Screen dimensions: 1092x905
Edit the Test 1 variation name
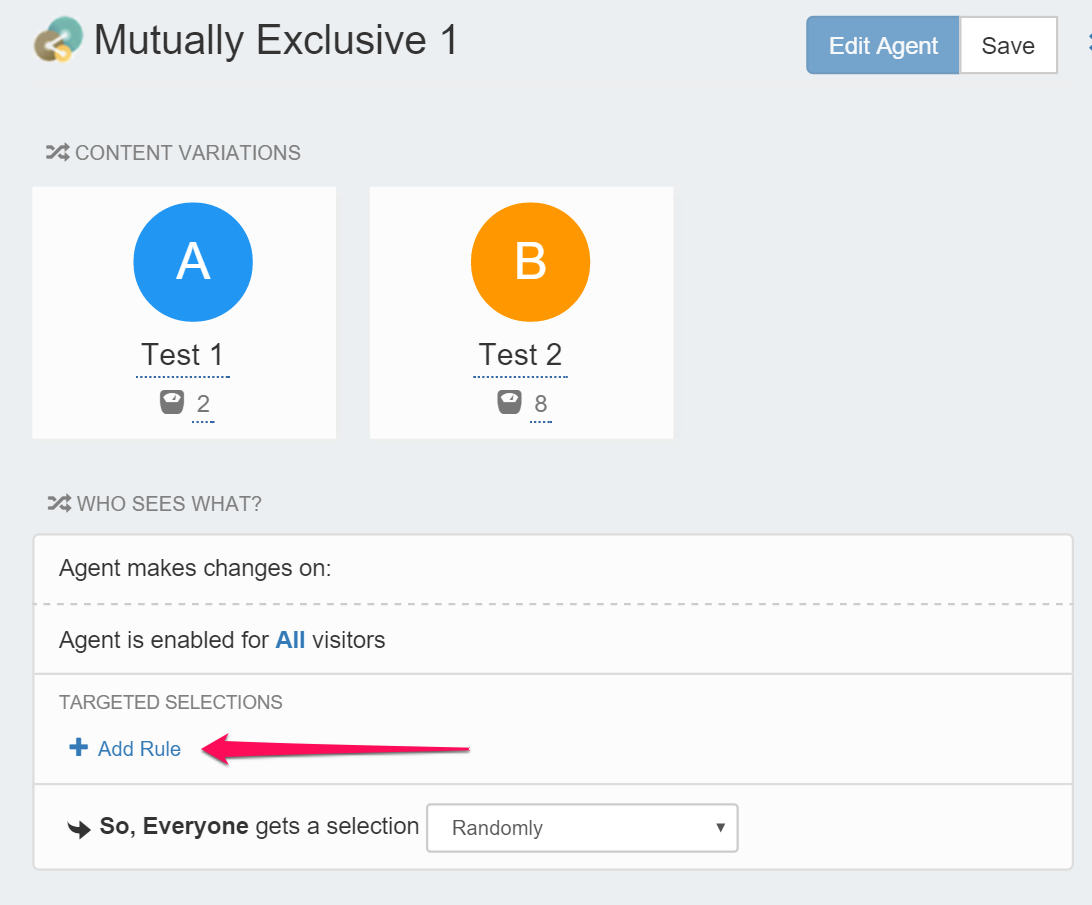182,355
